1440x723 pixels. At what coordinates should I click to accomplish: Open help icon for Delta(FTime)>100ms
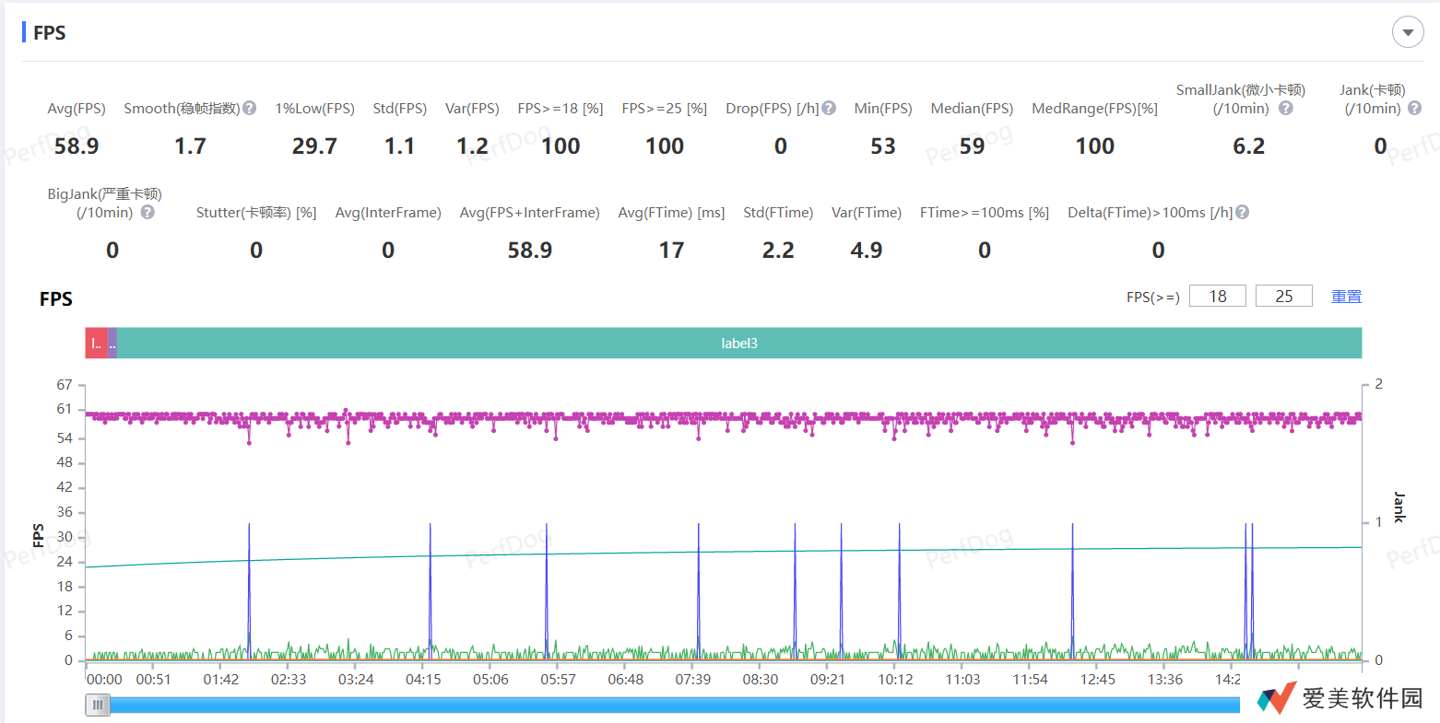click(x=1242, y=212)
